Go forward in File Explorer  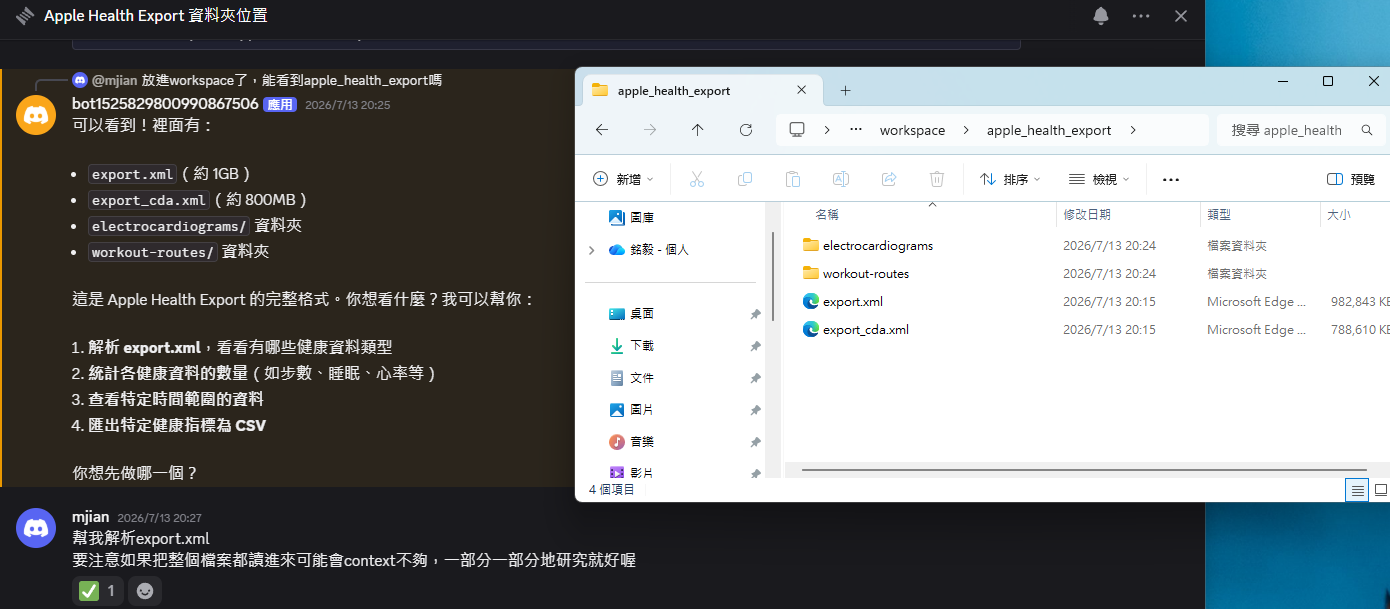pyautogui.click(x=650, y=130)
